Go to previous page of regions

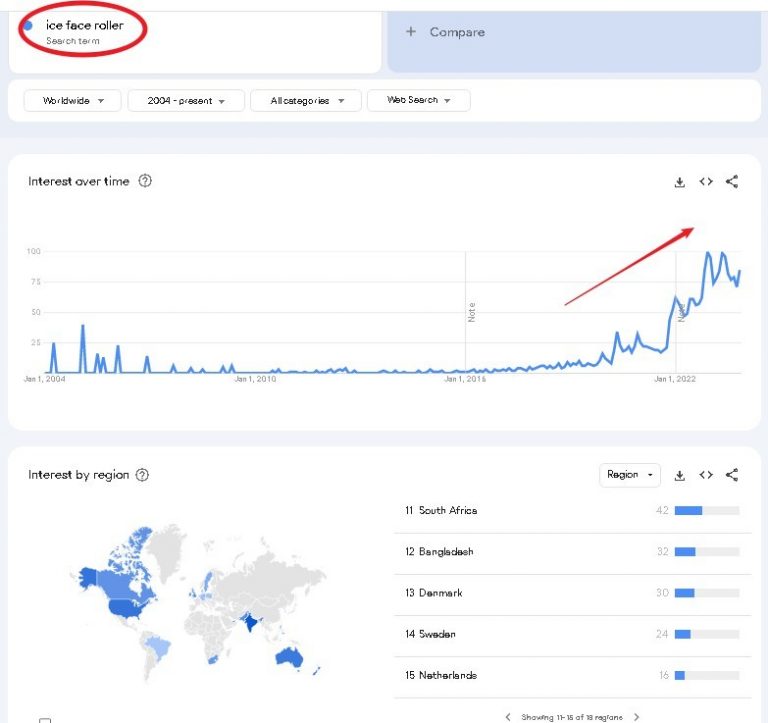(508, 717)
